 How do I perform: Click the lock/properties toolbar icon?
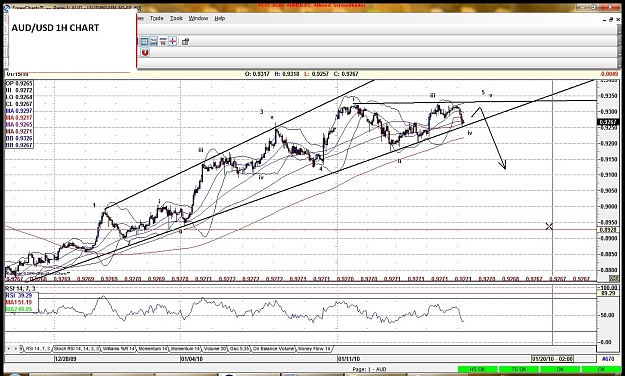(185, 41)
